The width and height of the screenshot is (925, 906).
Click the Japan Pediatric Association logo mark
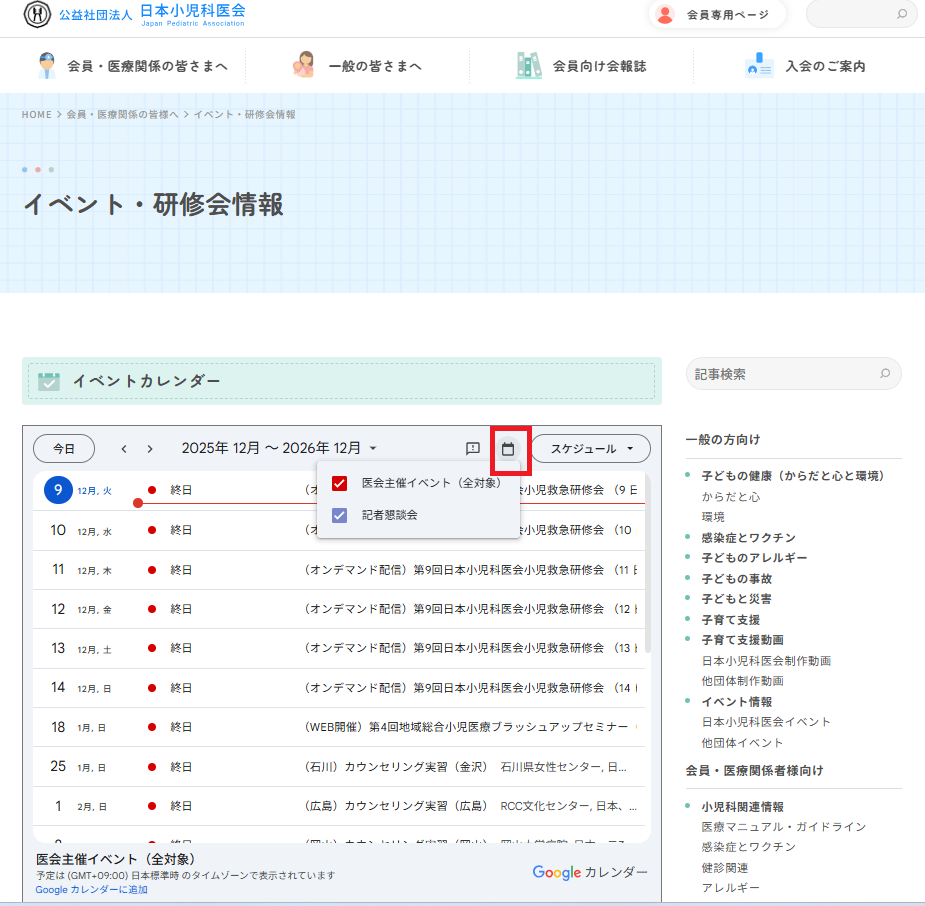pyautogui.click(x=36, y=16)
